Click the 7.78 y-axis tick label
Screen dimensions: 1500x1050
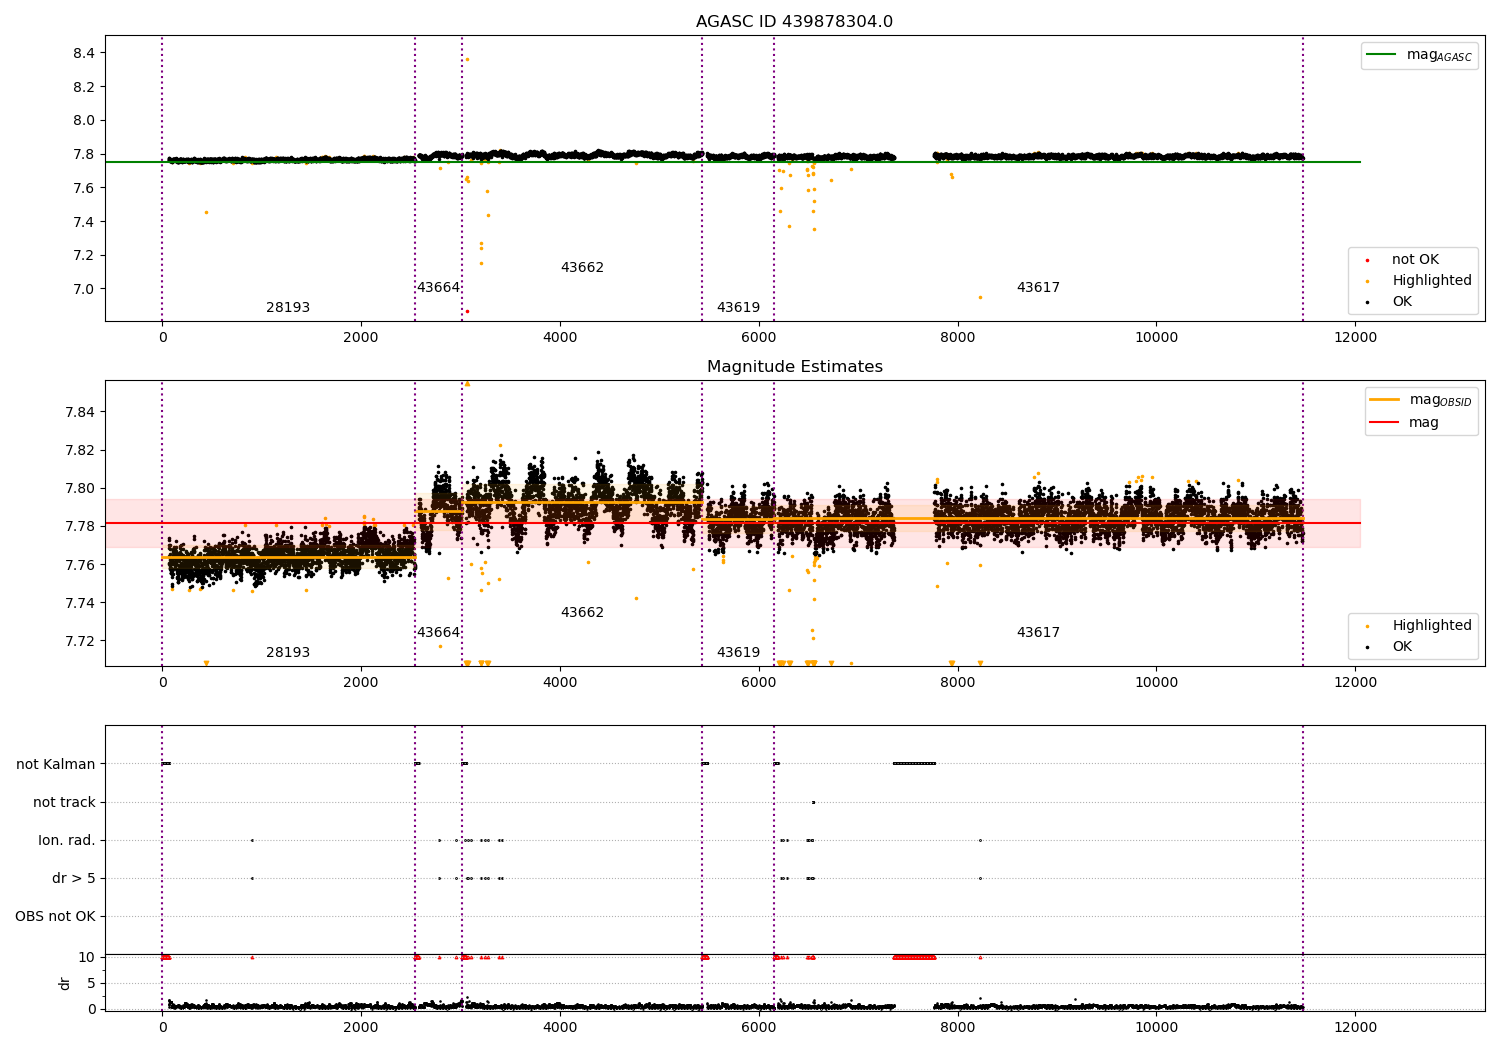pyautogui.click(x=79, y=527)
